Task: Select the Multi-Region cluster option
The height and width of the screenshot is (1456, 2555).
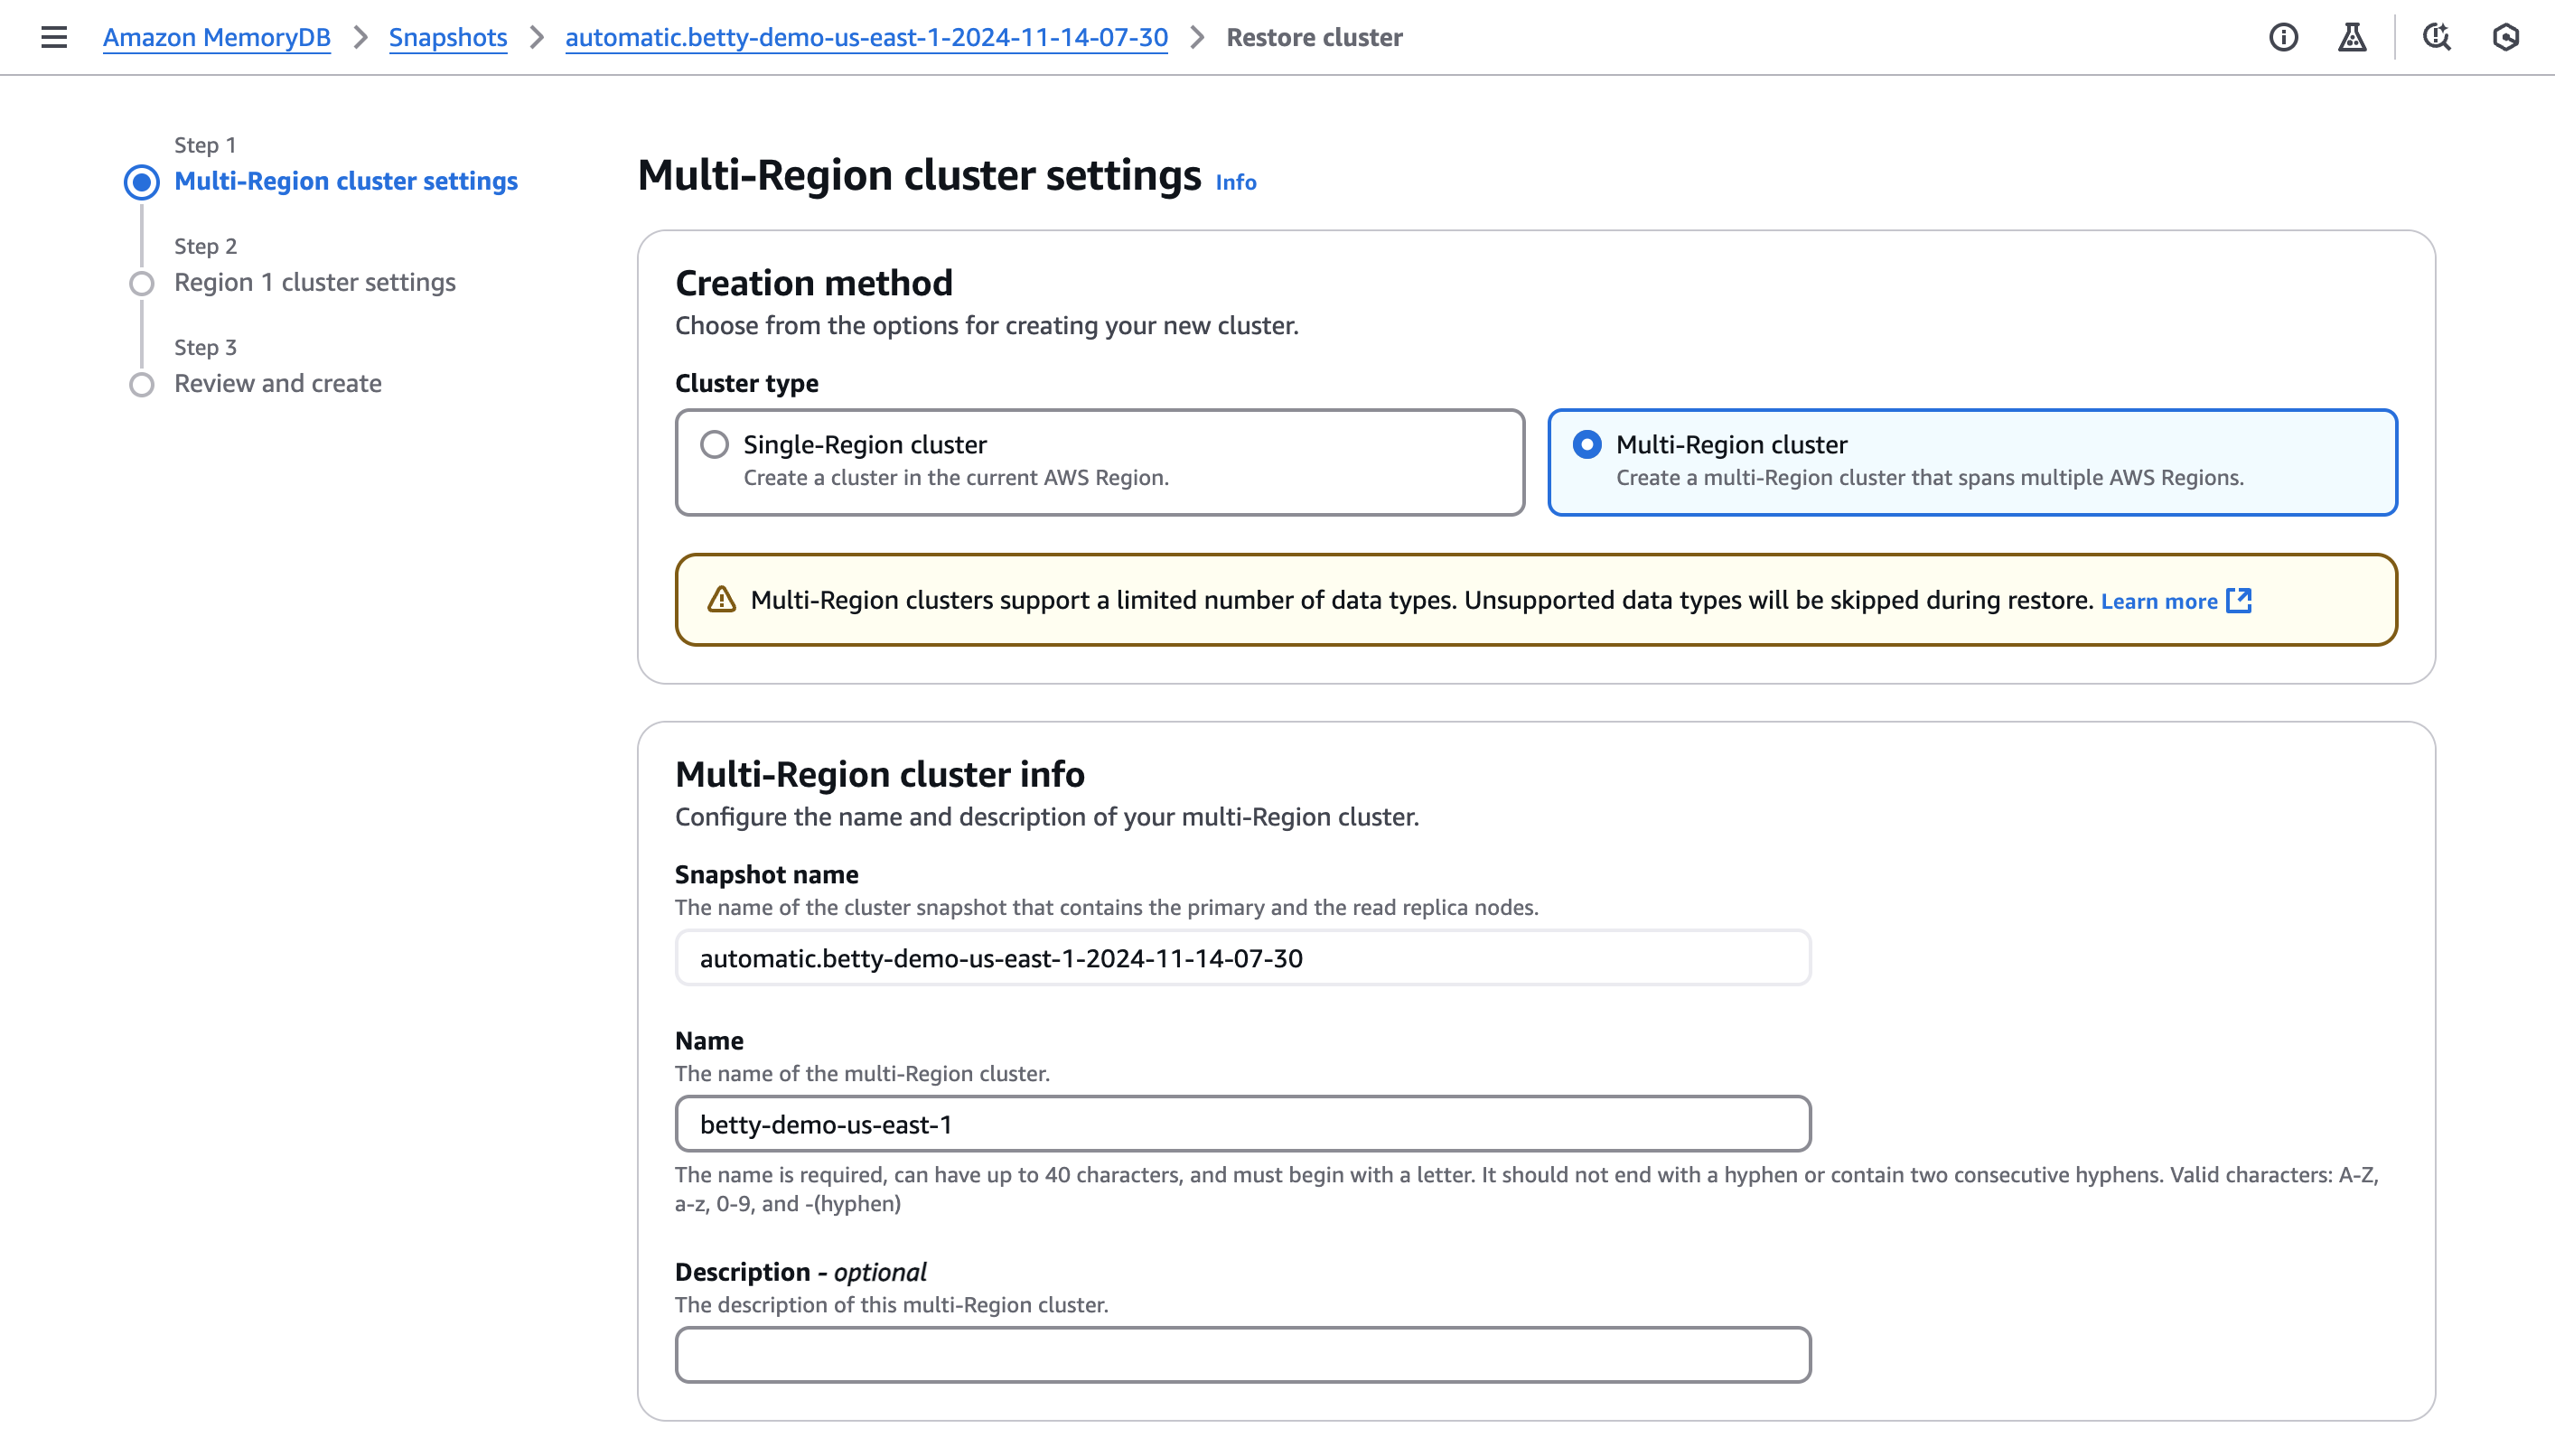Action: pos(1589,444)
